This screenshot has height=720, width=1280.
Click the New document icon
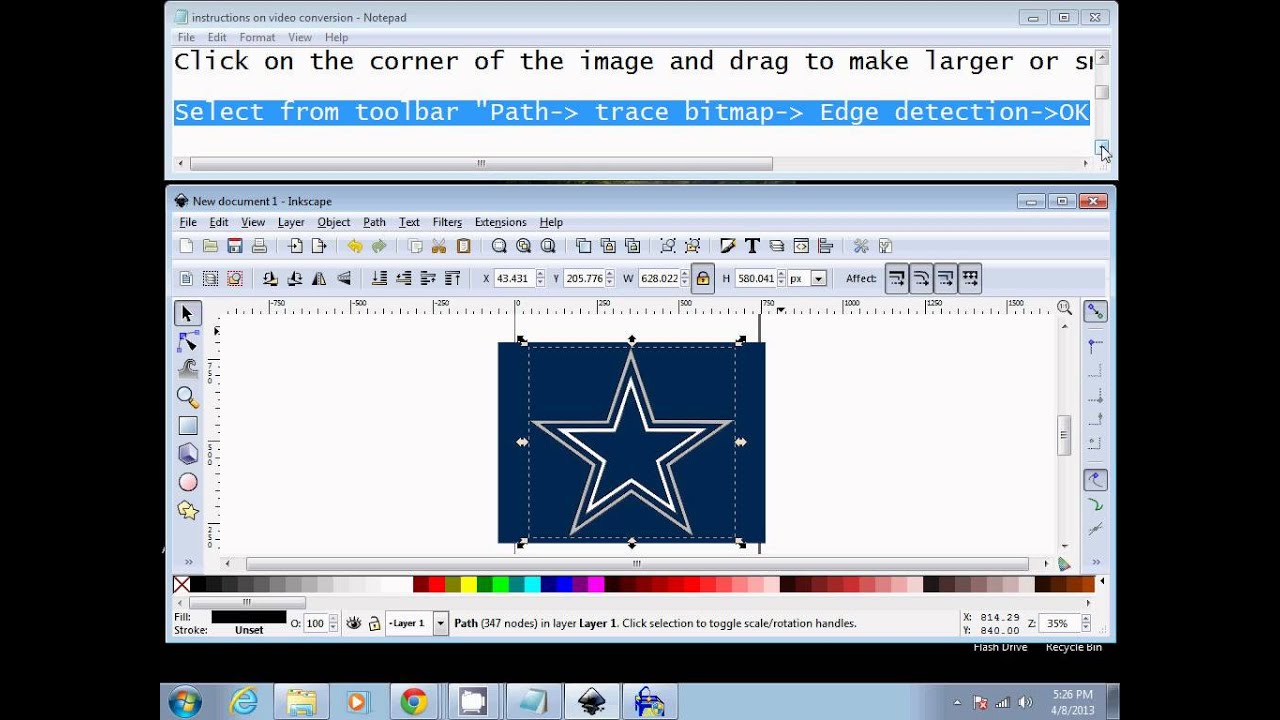[186, 246]
